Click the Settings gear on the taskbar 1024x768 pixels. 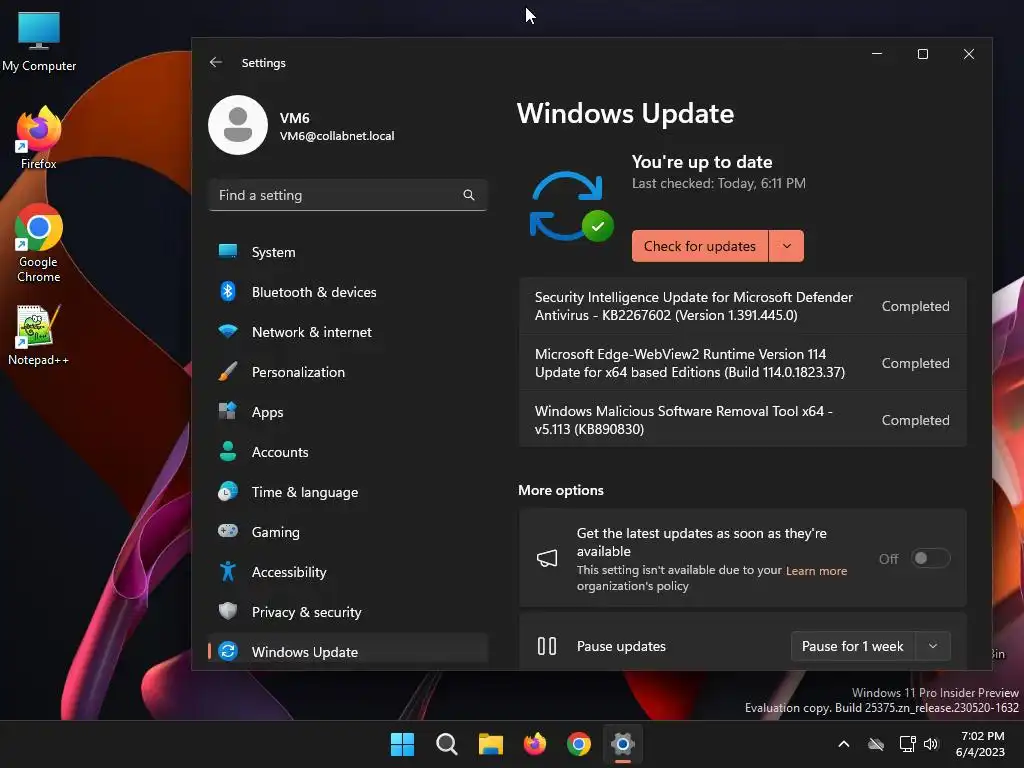(623, 744)
